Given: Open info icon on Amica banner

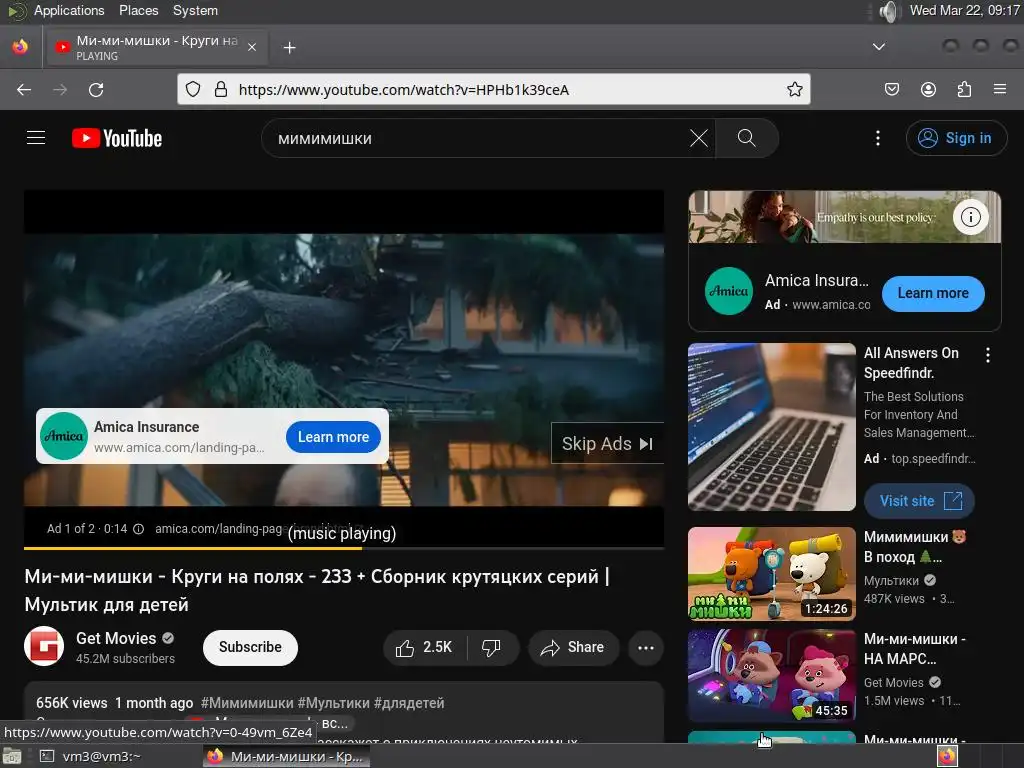Looking at the screenshot, I should (x=970, y=217).
